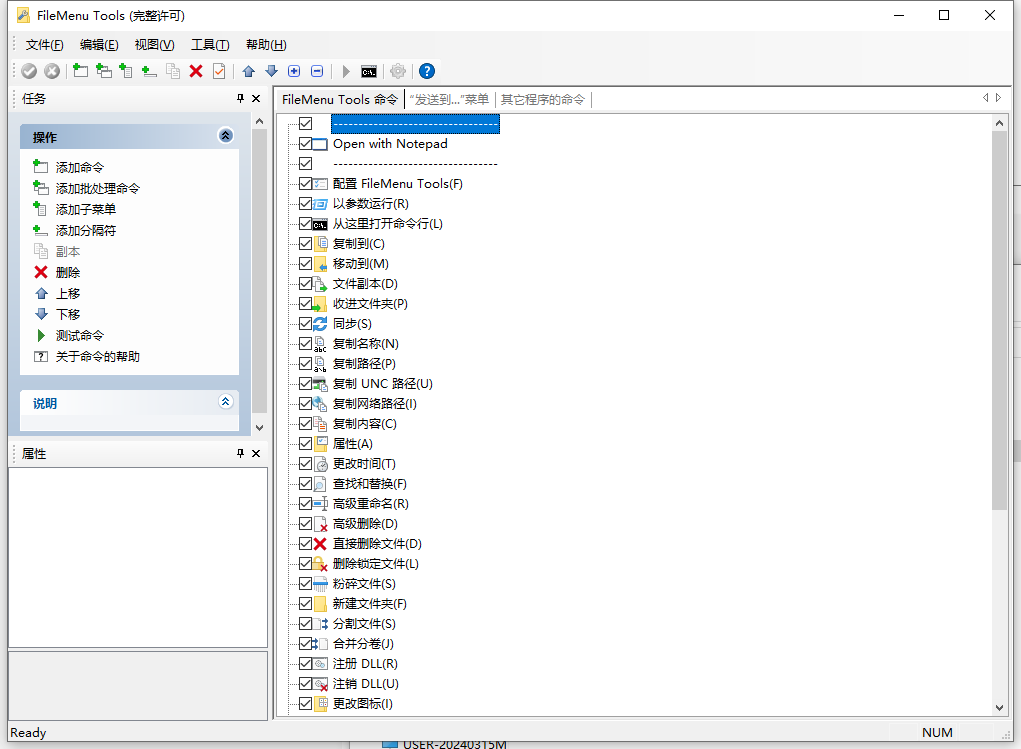Click the Collapse All minus toolbar icon
The image size is (1021, 749).
[x=317, y=71]
